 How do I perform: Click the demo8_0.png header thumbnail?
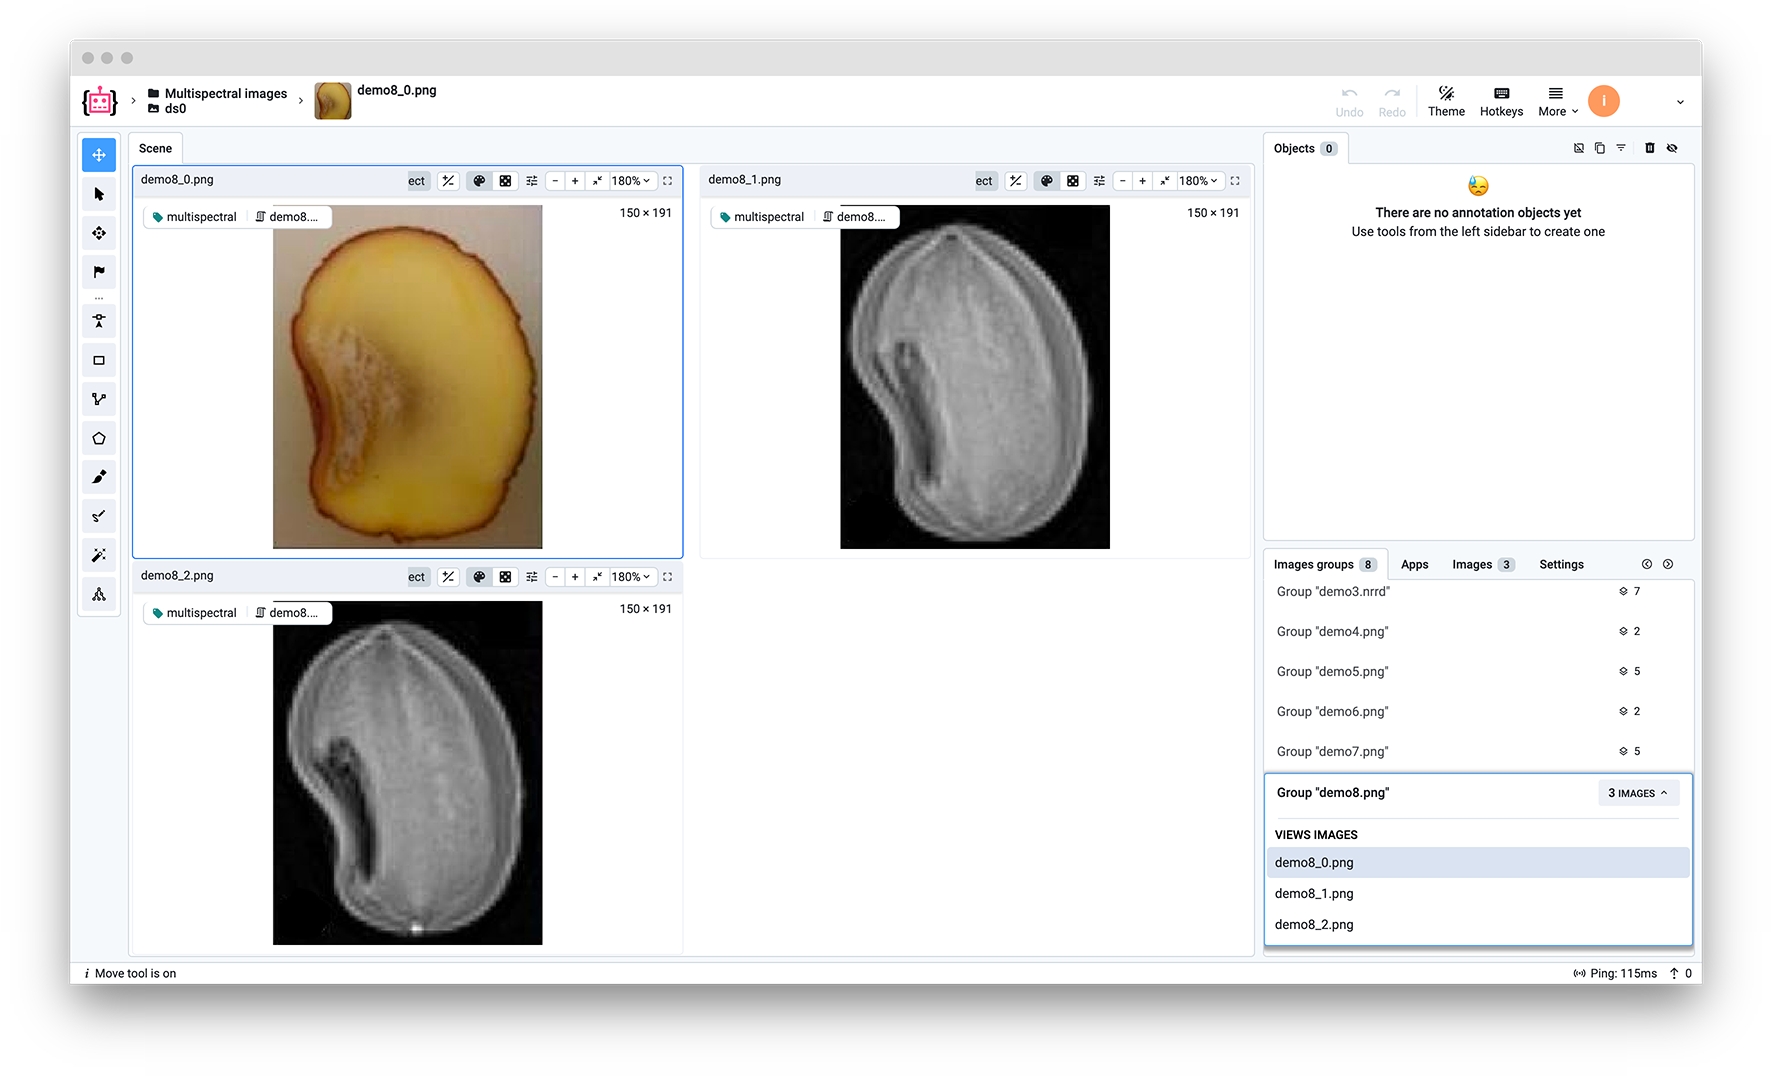click(x=333, y=101)
